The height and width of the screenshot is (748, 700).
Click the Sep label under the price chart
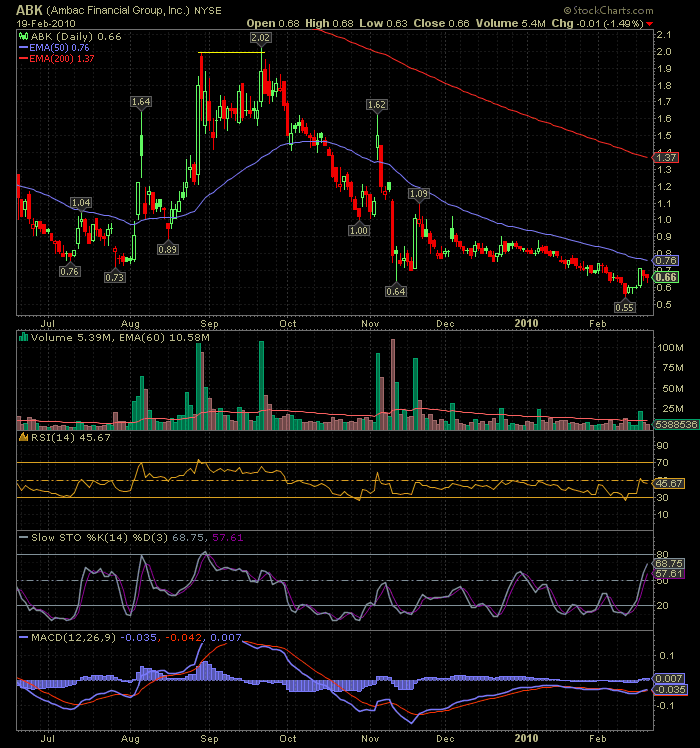pyautogui.click(x=209, y=324)
